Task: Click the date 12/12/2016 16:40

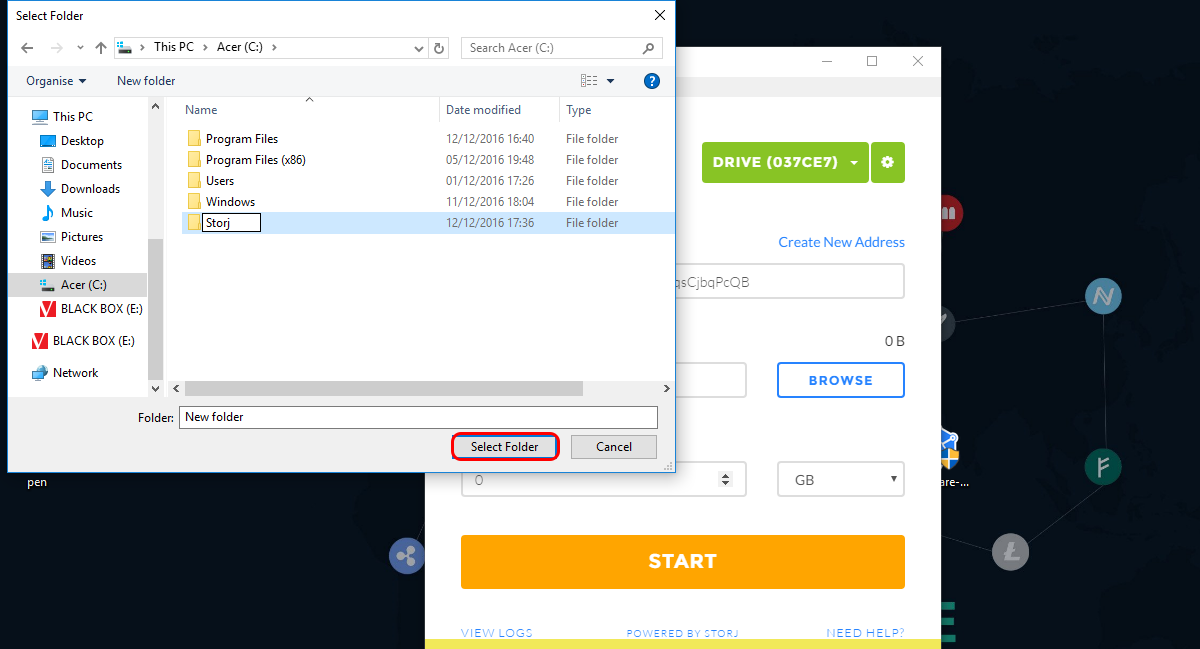Action: click(490, 139)
